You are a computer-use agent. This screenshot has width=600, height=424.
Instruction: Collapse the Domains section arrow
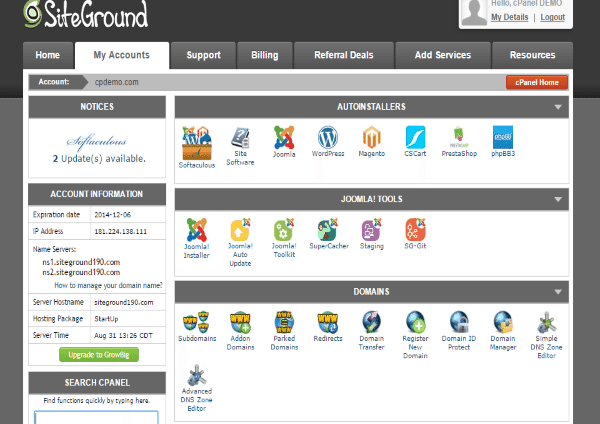click(559, 292)
